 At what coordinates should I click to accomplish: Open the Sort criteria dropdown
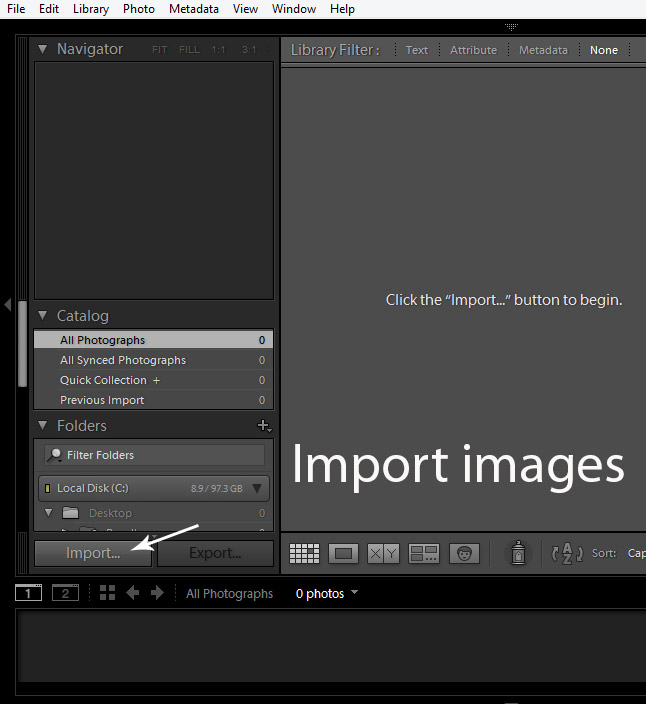coord(636,553)
